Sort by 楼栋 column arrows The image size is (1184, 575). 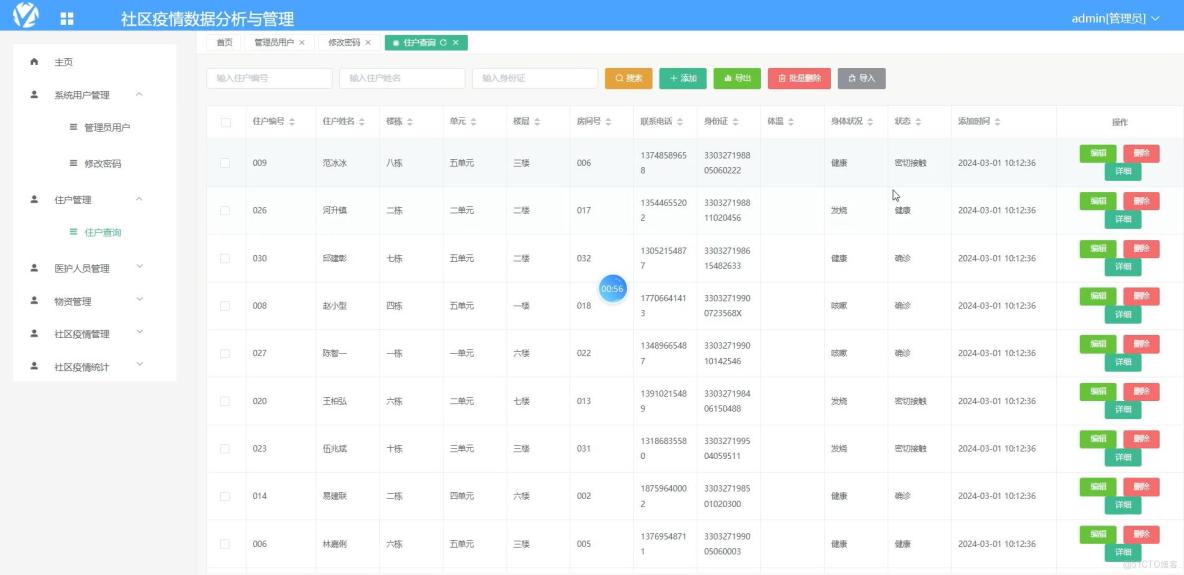point(411,122)
